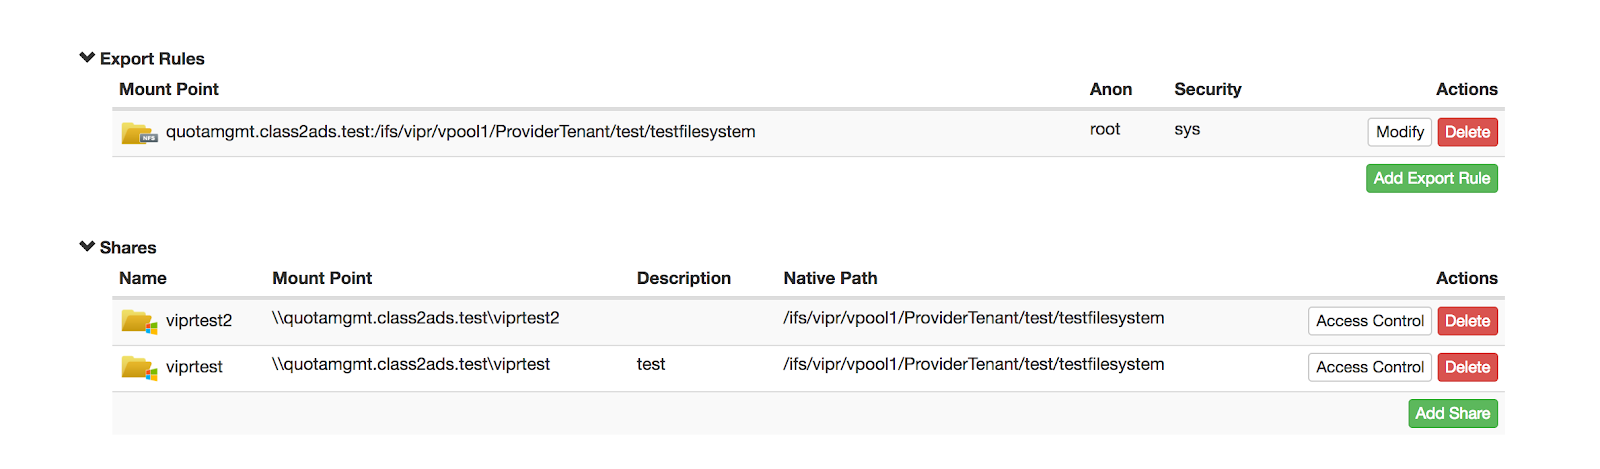The image size is (1600, 469).
Task: Click the Shares section heading
Action: [128, 248]
